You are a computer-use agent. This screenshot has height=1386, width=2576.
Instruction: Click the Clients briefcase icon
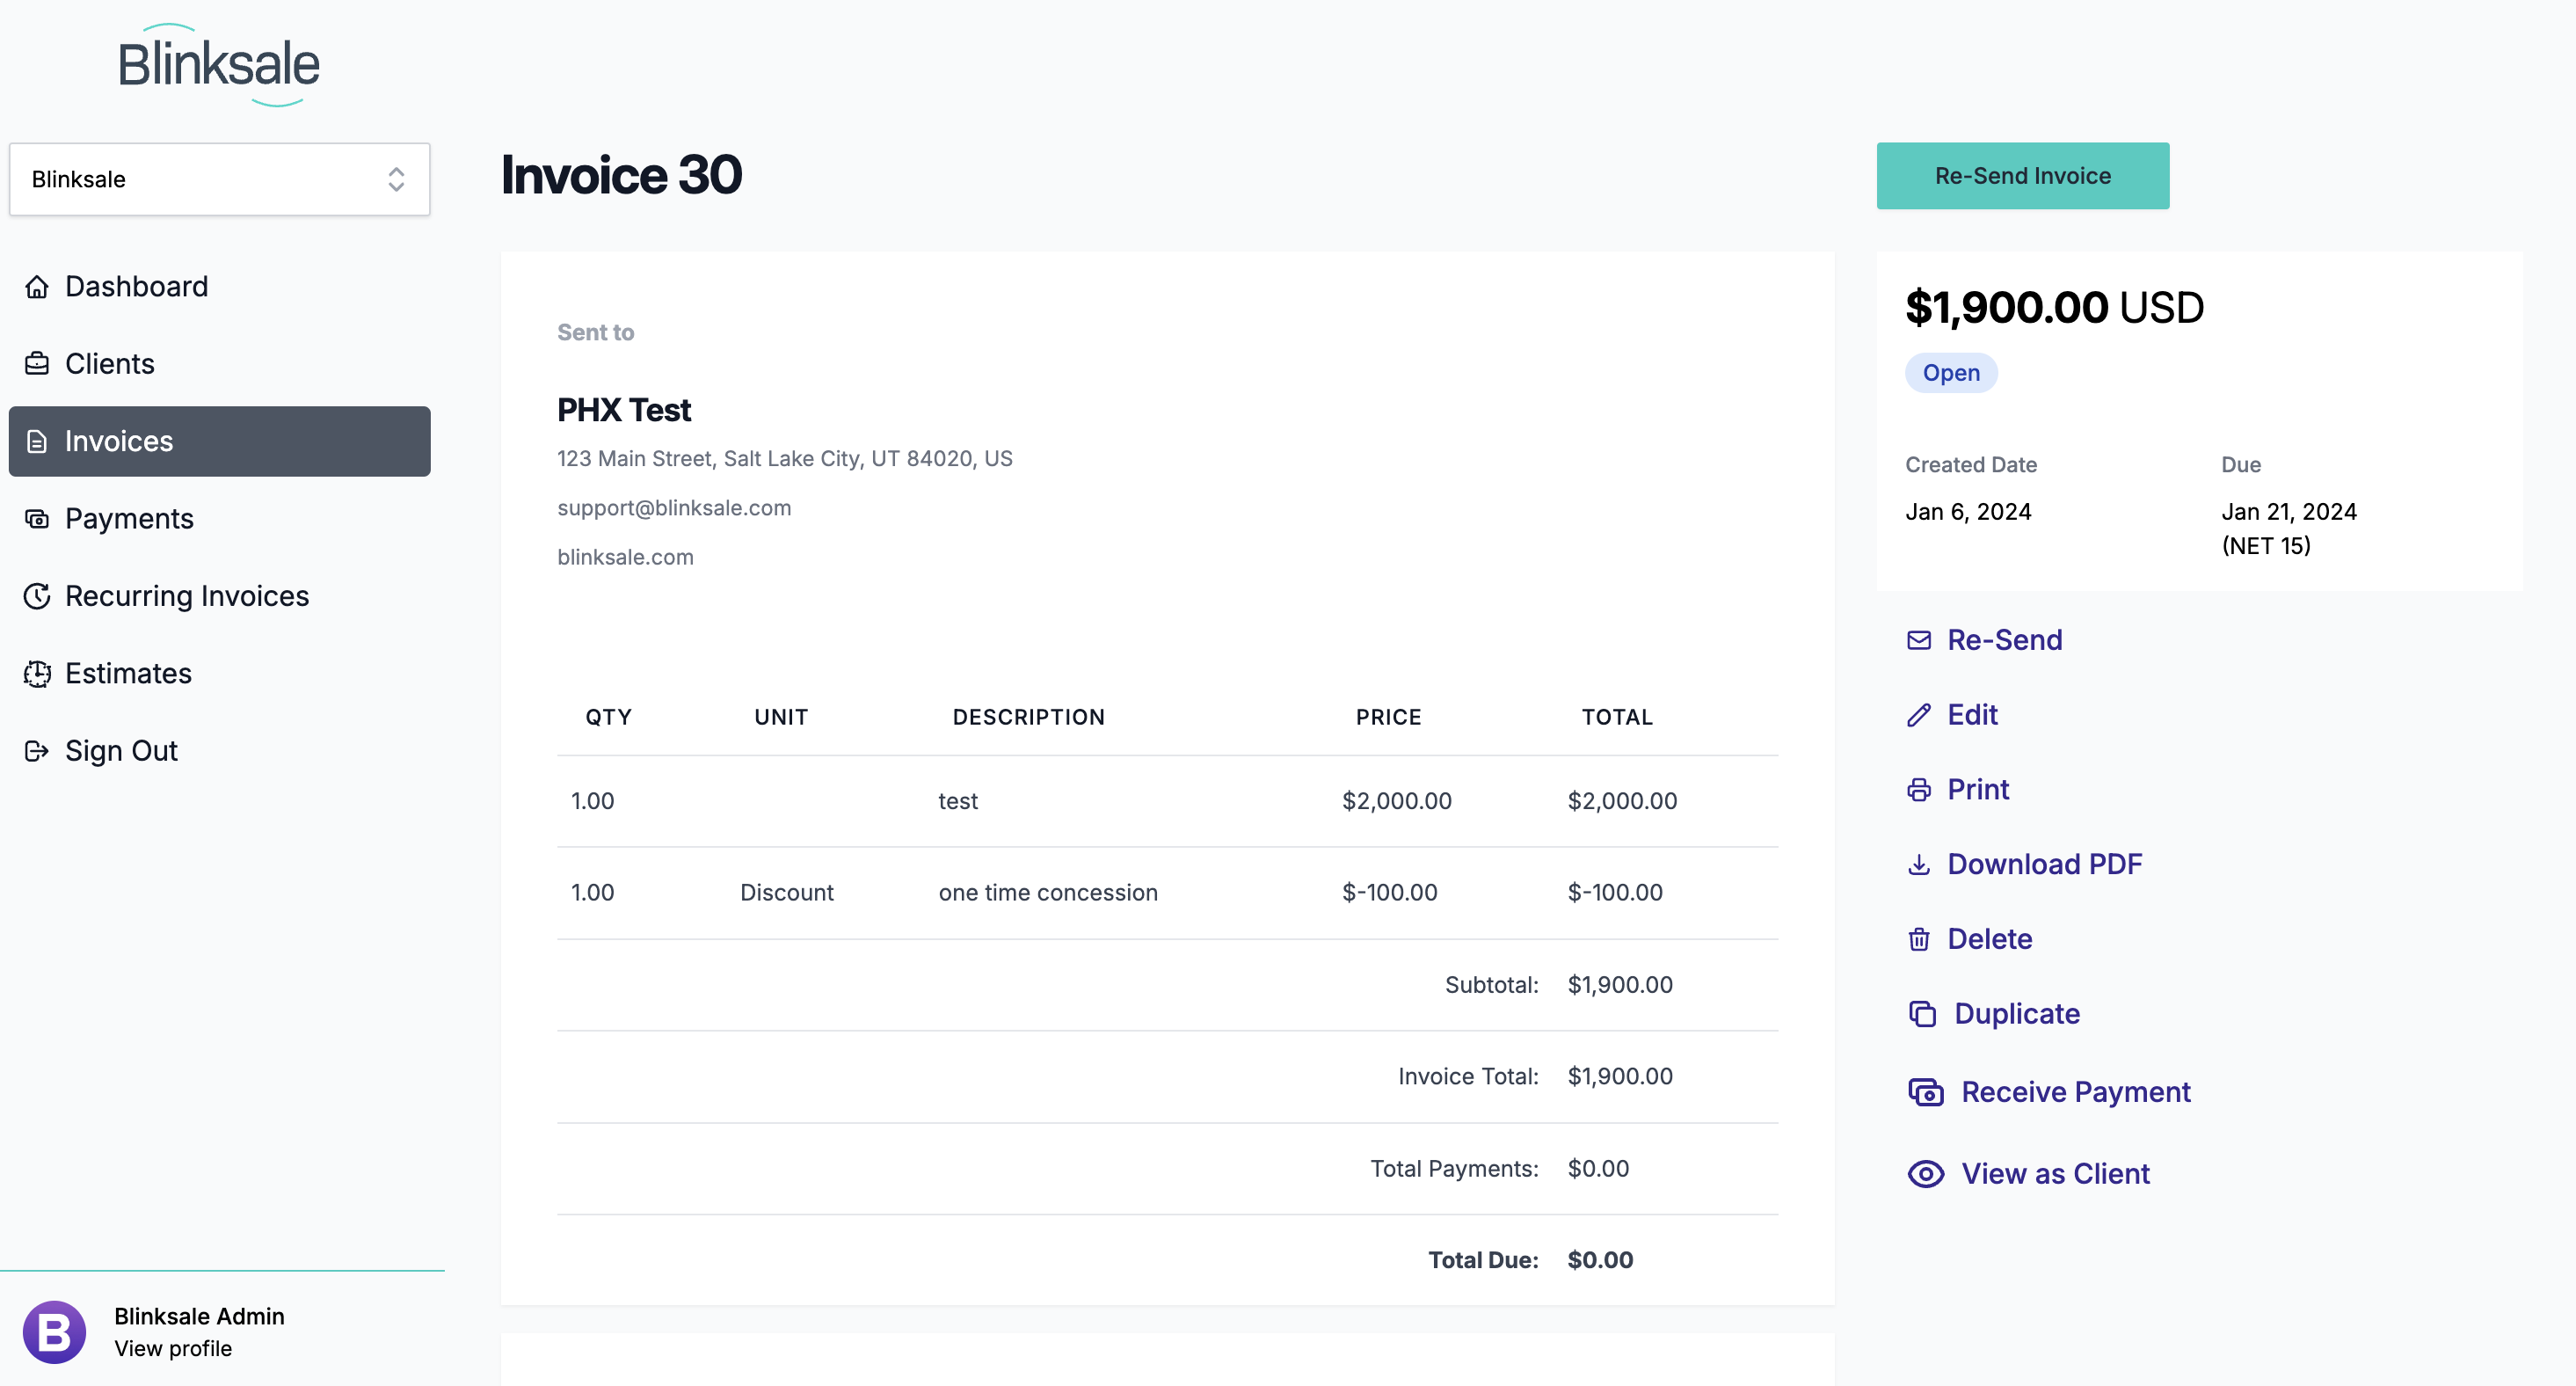(x=37, y=364)
